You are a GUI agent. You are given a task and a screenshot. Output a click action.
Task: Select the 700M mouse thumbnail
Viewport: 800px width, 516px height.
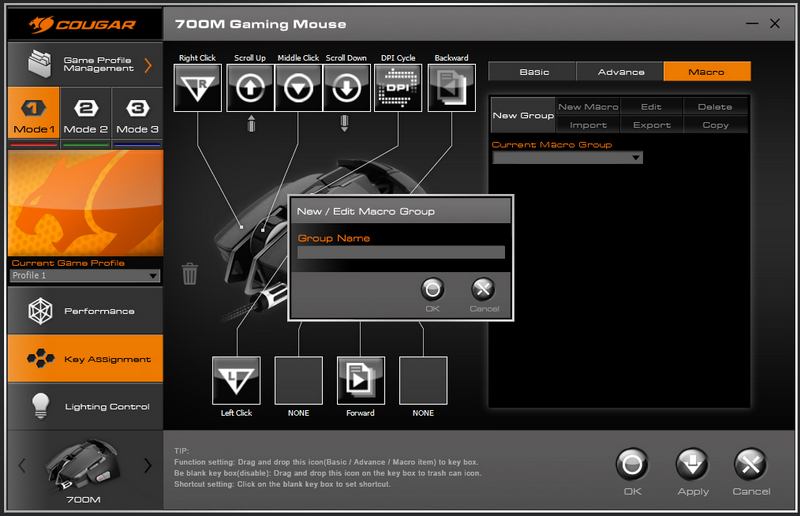[x=84, y=465]
